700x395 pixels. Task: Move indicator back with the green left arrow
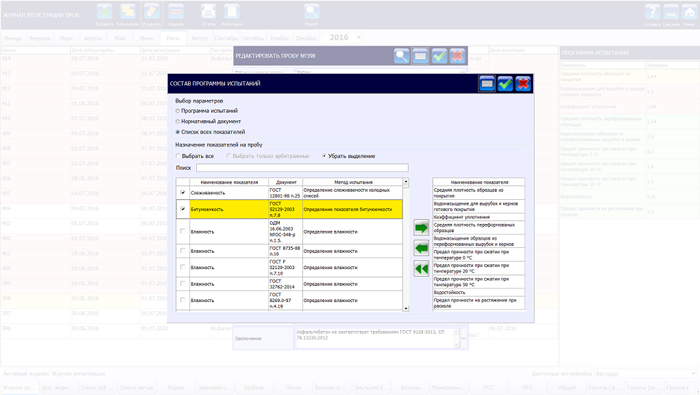click(x=421, y=248)
